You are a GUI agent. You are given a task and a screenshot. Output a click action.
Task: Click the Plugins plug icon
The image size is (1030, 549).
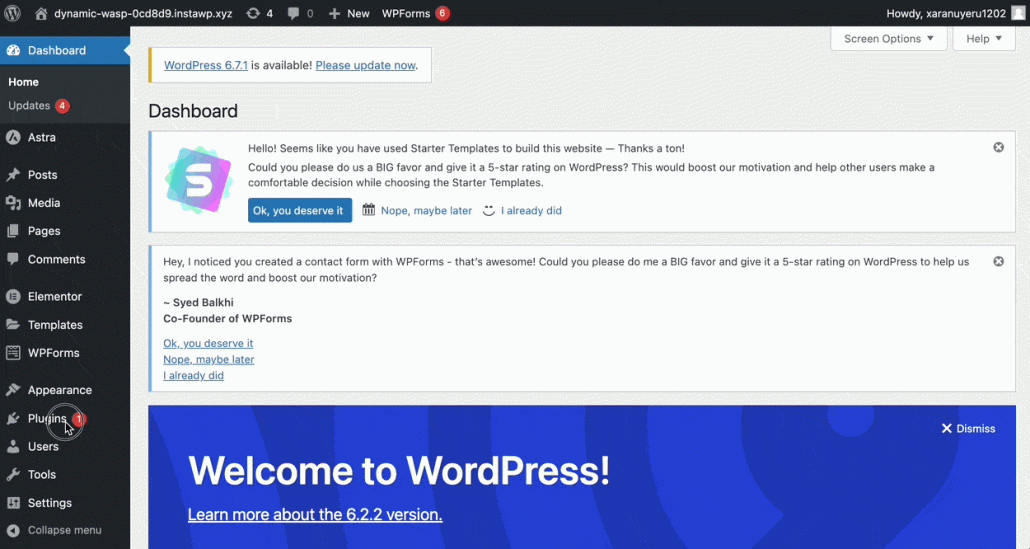click(13, 418)
